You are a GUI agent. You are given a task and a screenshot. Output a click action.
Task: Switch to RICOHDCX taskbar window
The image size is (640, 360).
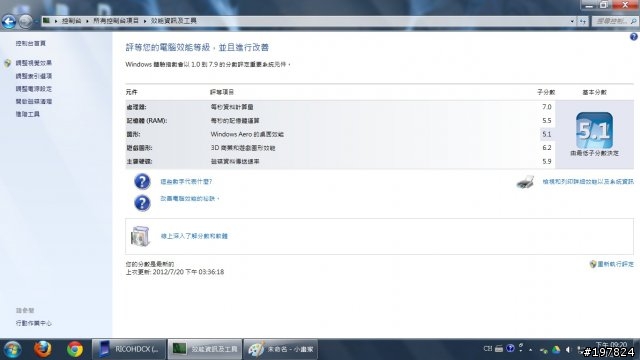pyautogui.click(x=129, y=349)
